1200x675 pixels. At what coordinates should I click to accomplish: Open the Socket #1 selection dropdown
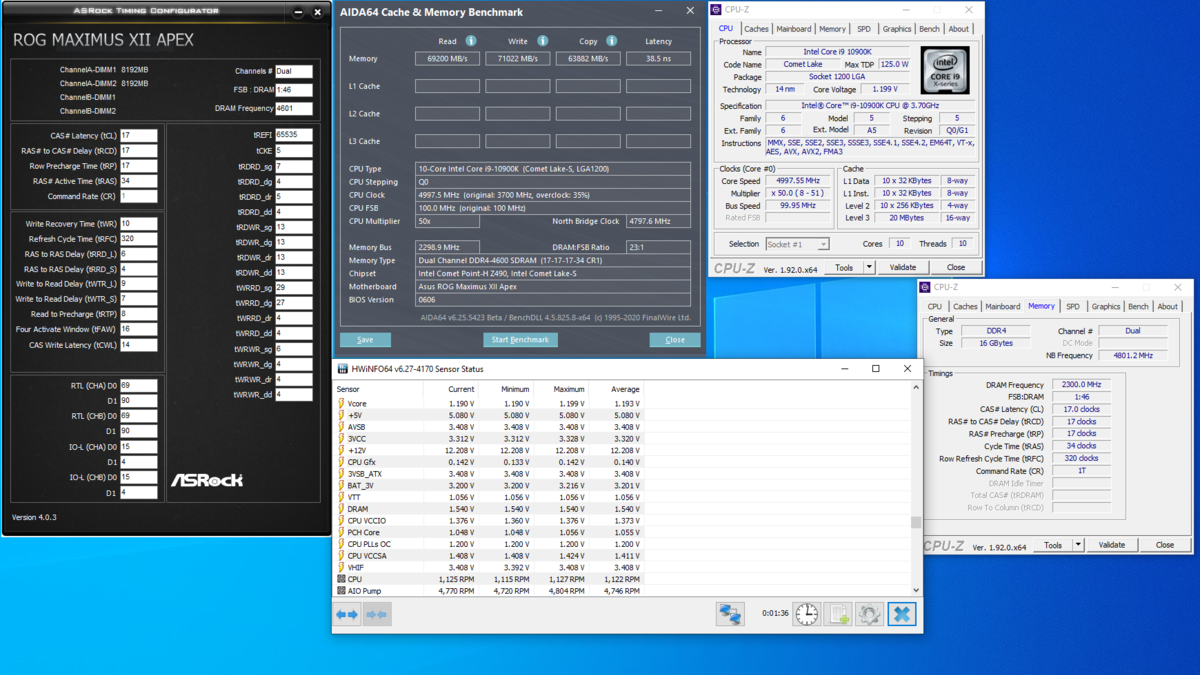point(797,244)
